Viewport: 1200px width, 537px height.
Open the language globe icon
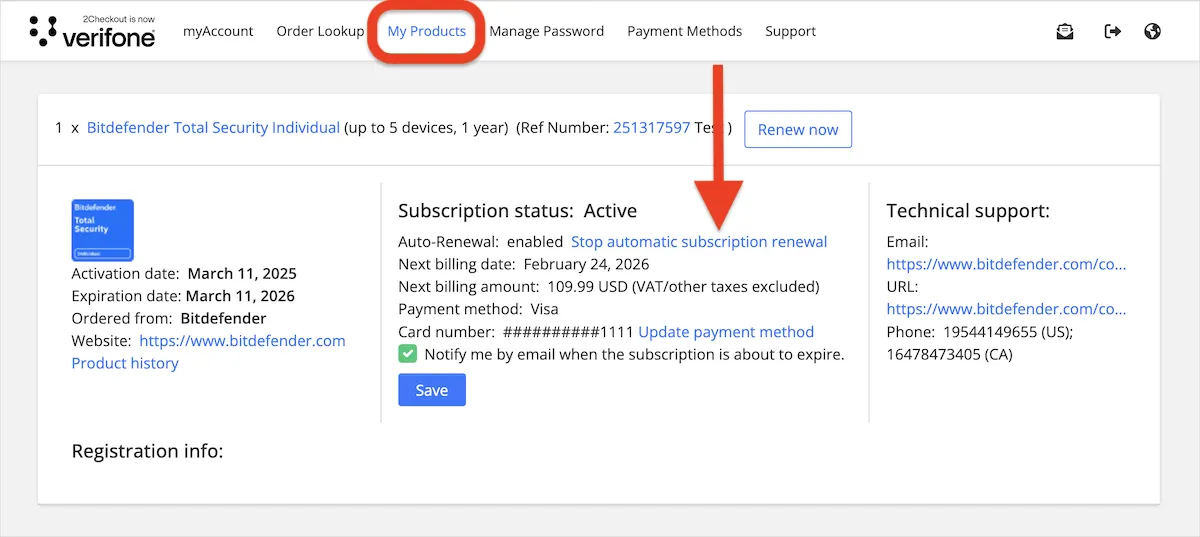click(1152, 31)
